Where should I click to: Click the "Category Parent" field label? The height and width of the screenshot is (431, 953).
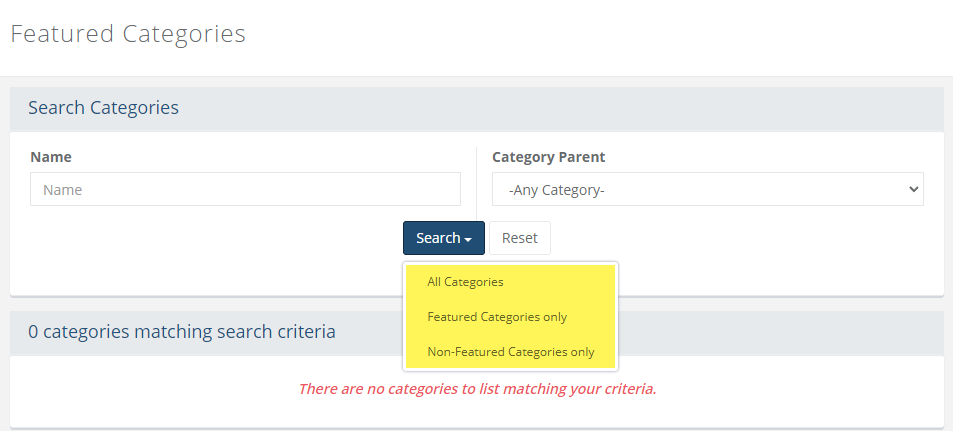[548, 157]
